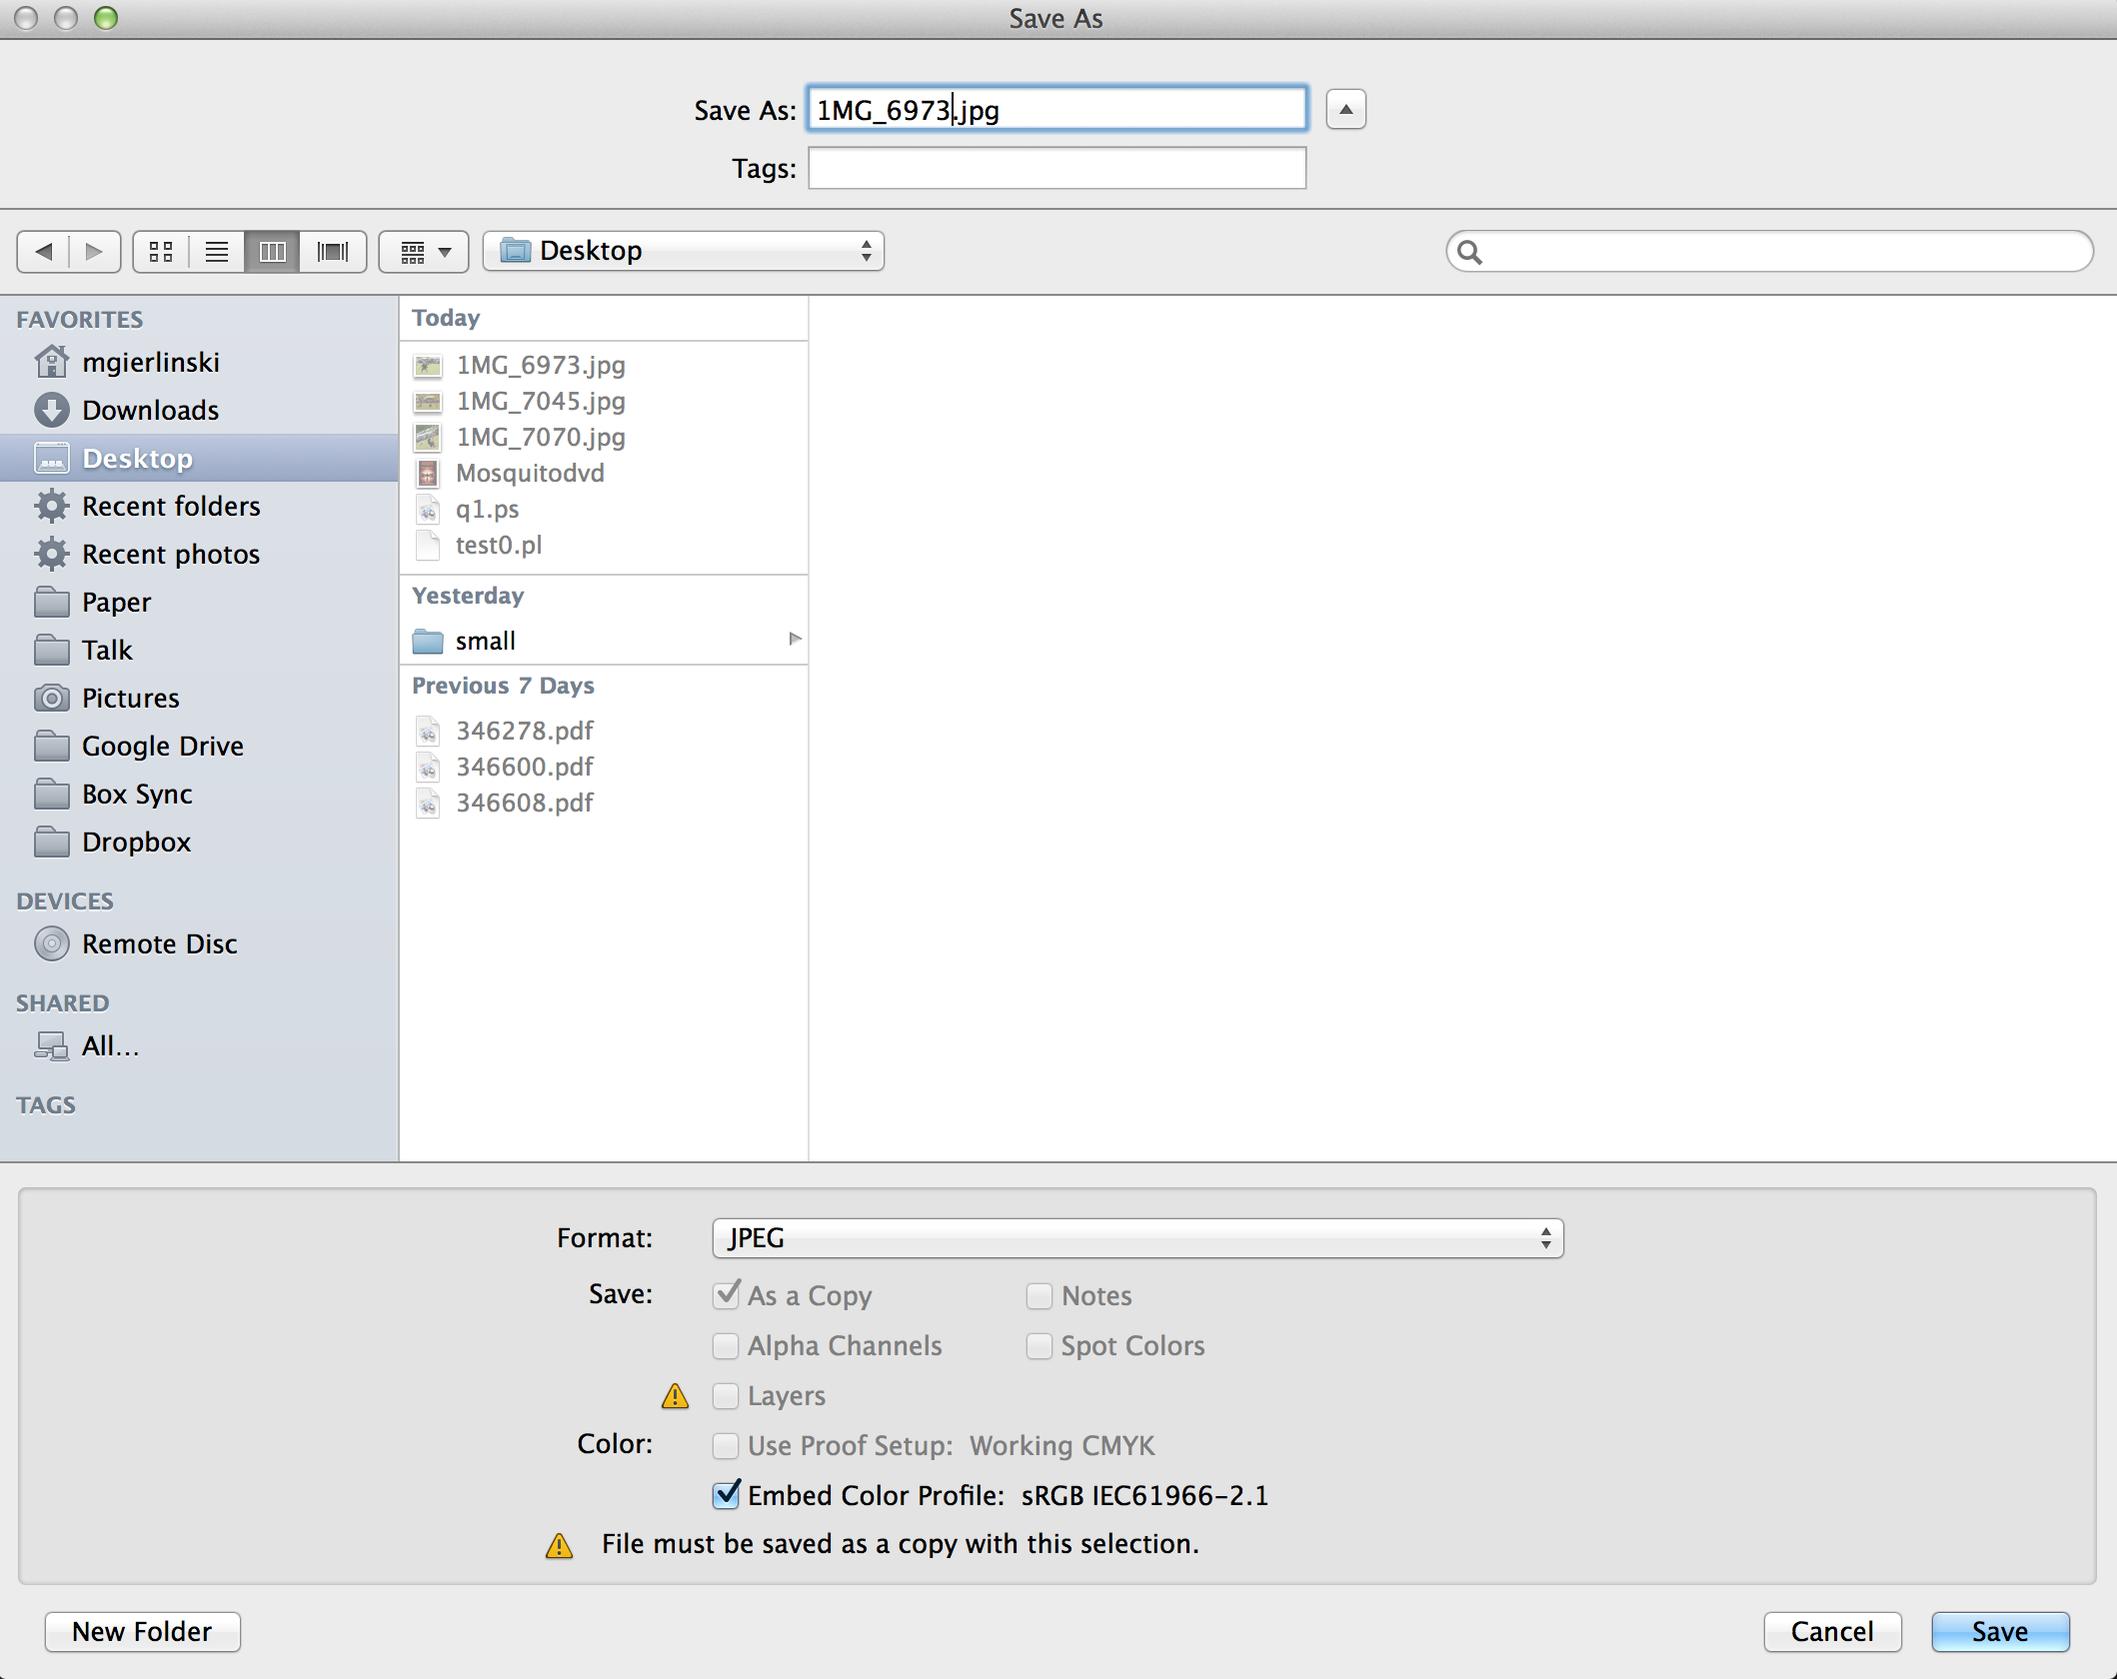Select Downloads in the Favorites sidebar

point(150,410)
